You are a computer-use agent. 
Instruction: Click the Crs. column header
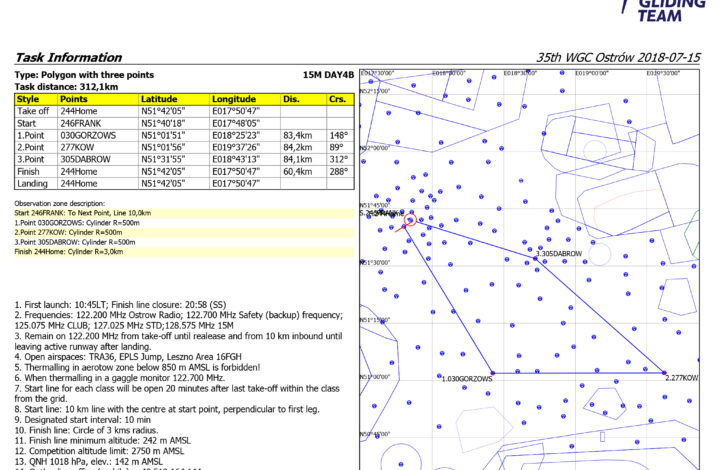336,100
